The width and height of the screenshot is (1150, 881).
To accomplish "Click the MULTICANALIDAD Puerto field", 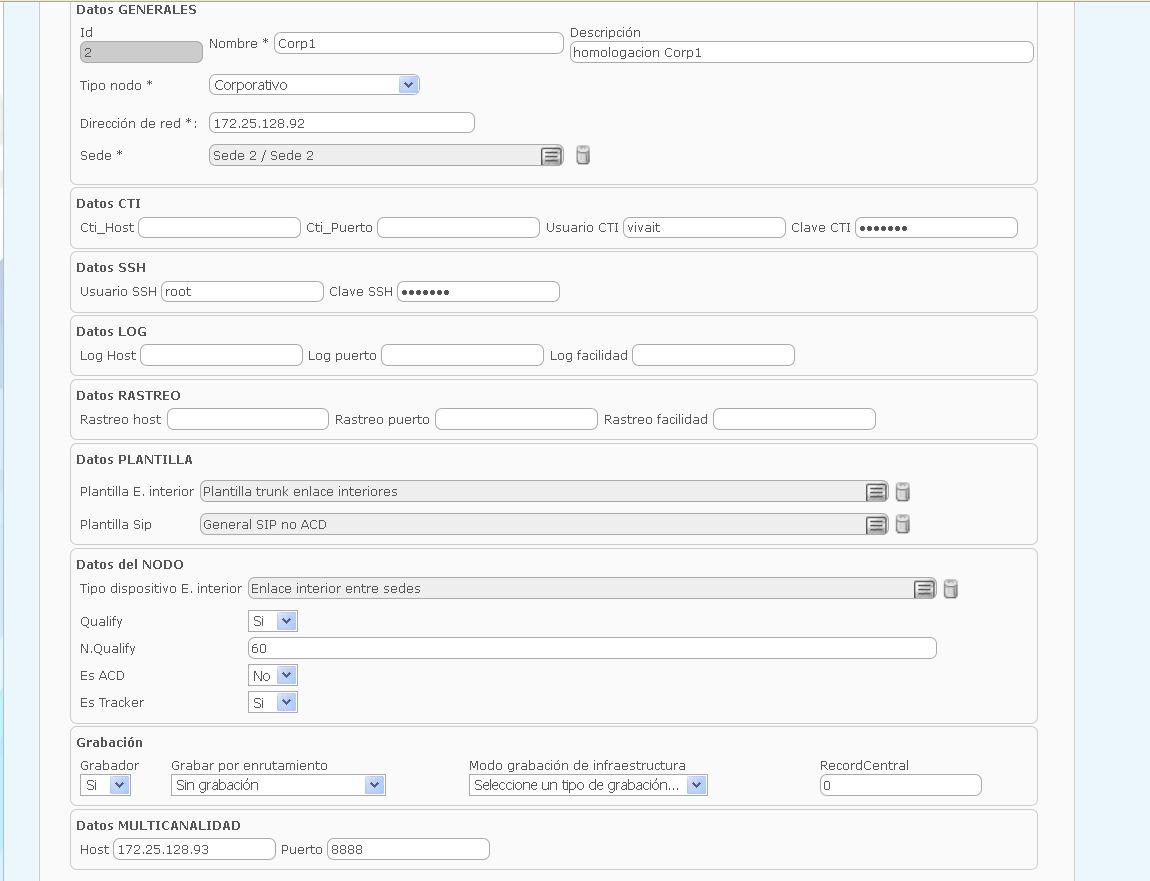I will (409, 849).
